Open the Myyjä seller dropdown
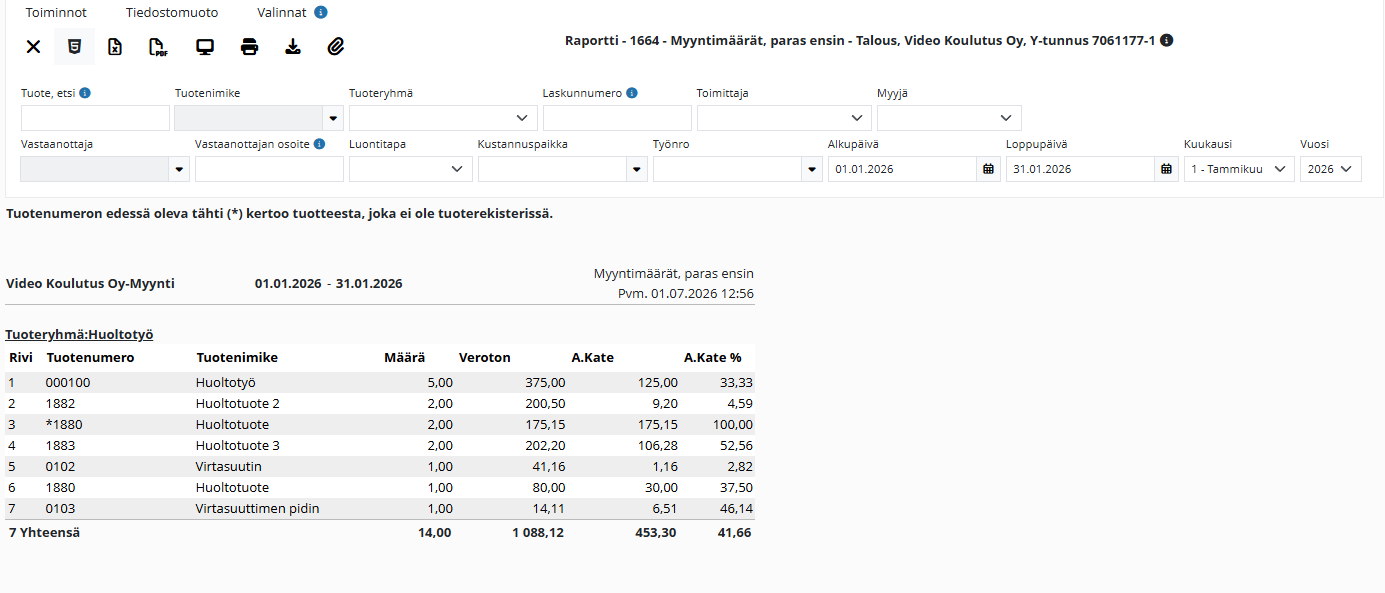Image resolution: width=1385 pixels, height=593 pixels. point(949,118)
